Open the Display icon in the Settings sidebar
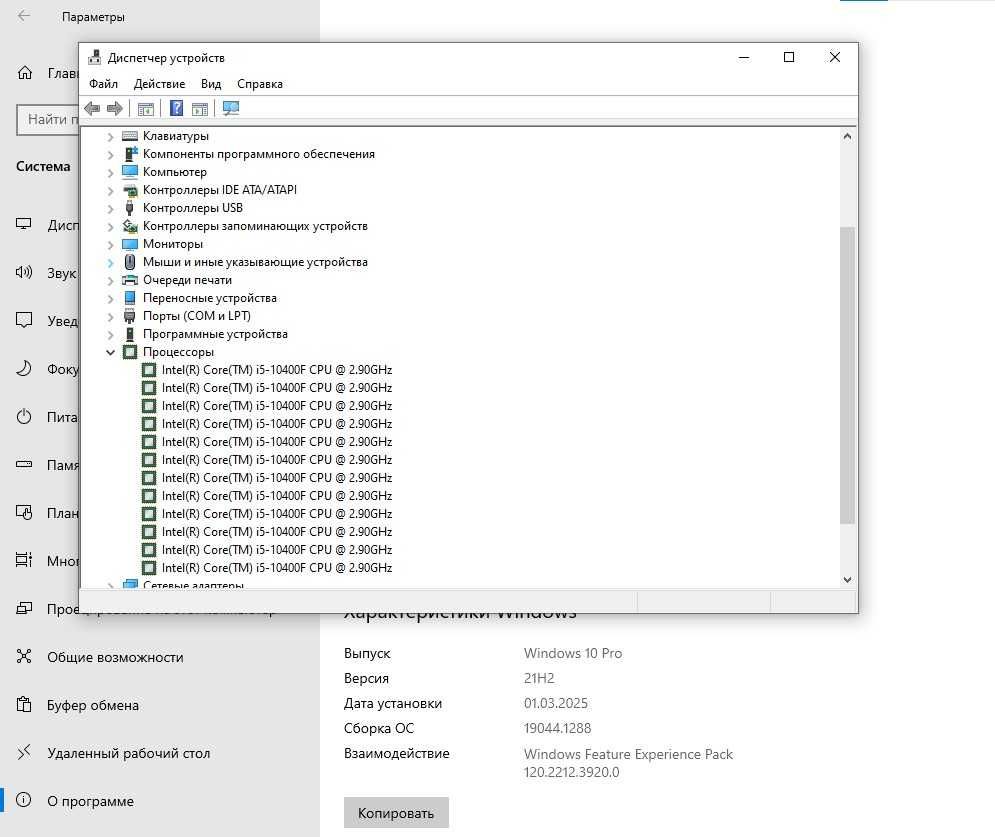The height and width of the screenshot is (837, 995). pyautogui.click(x=24, y=224)
